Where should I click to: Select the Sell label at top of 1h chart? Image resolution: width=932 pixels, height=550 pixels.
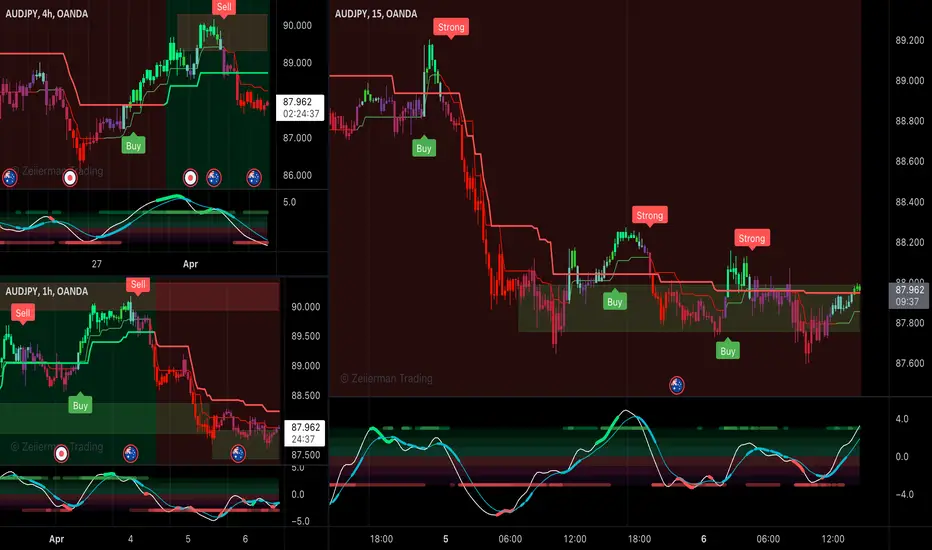pyautogui.click(x=138, y=285)
